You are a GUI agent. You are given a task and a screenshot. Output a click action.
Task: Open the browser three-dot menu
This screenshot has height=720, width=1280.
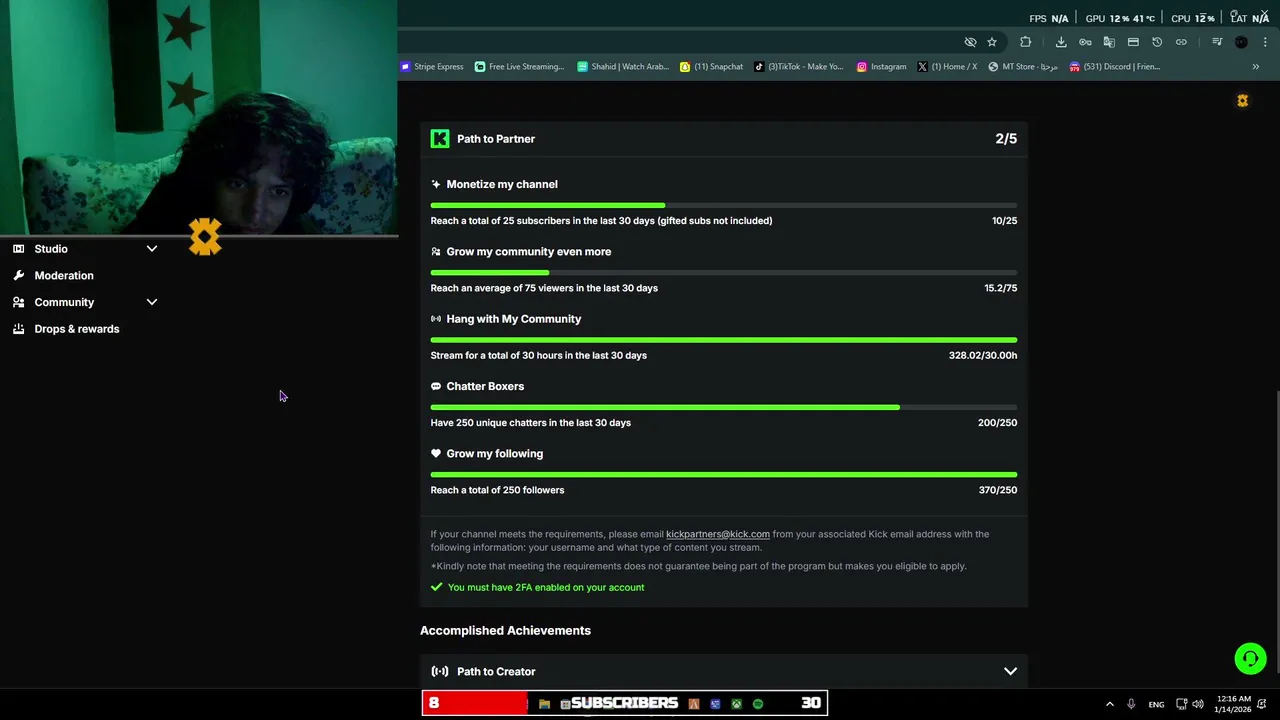coord(1265,42)
